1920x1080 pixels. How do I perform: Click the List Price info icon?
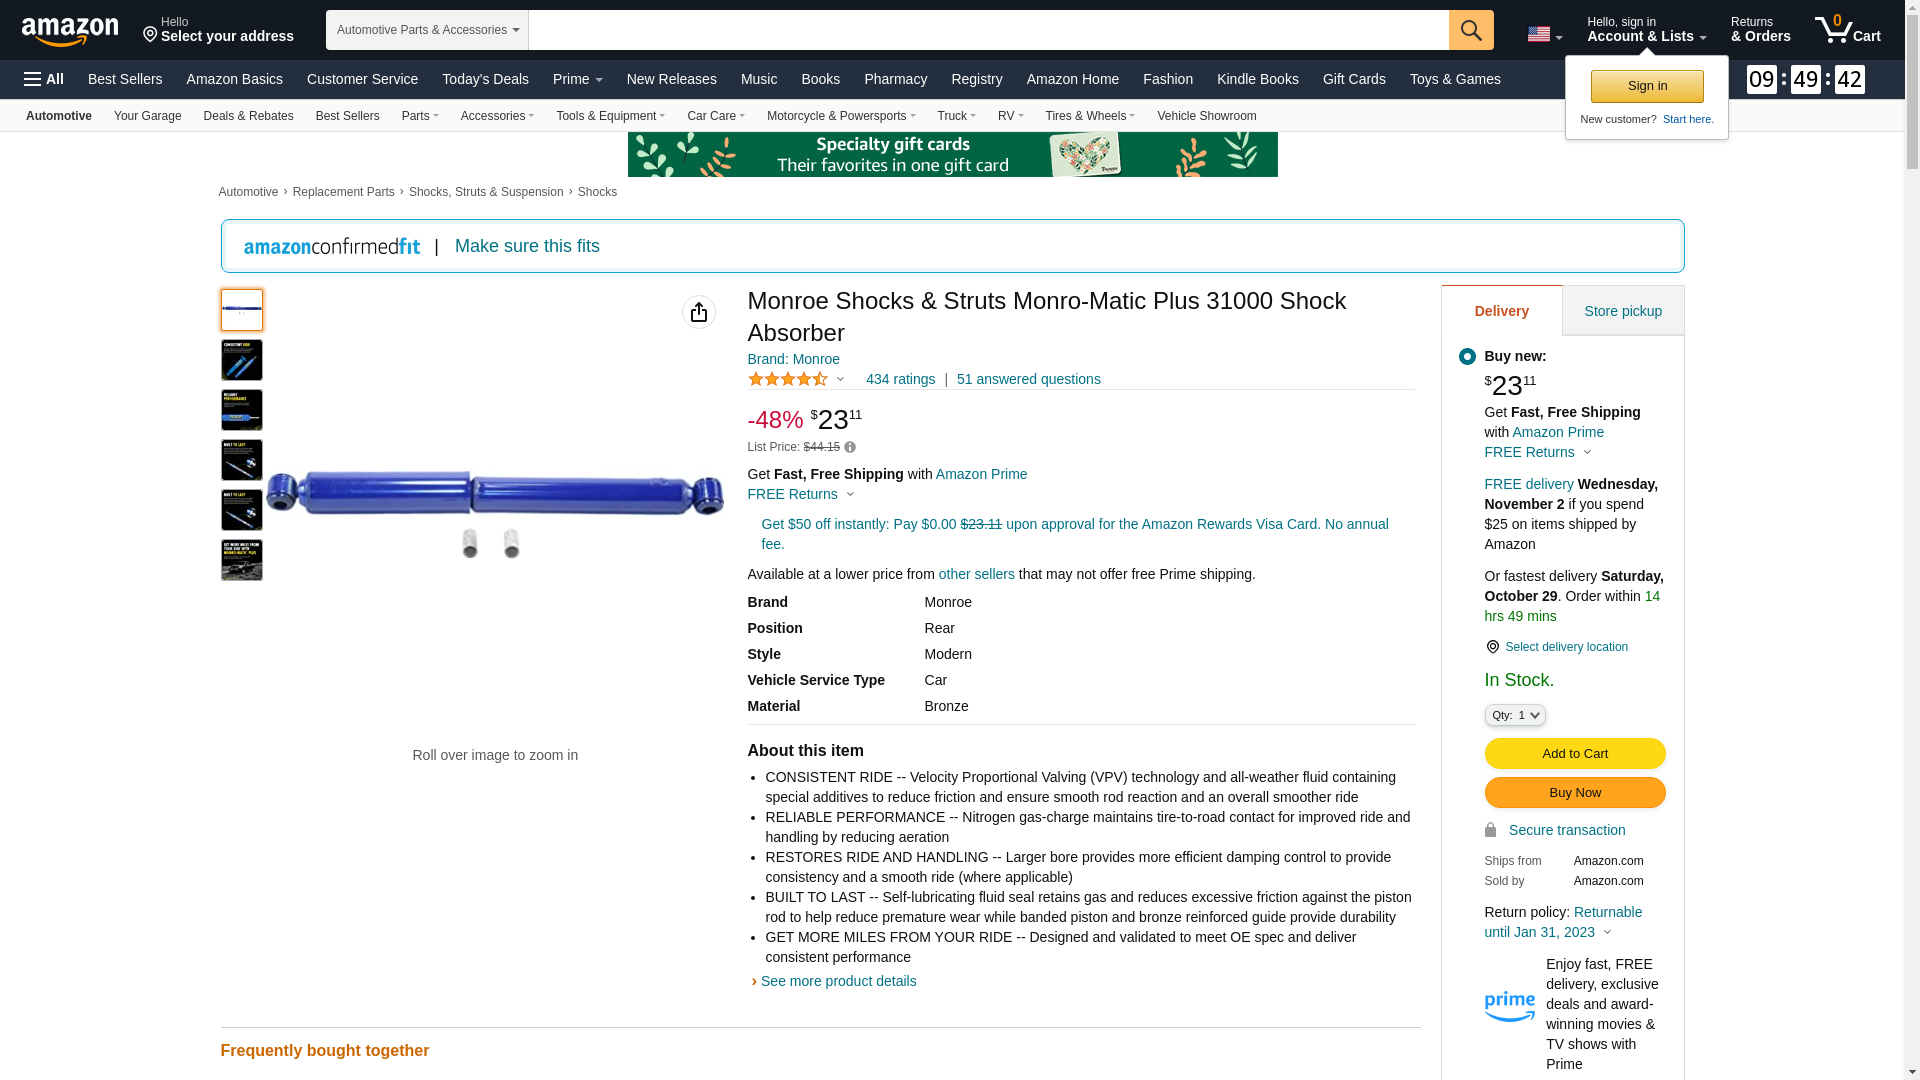tap(850, 447)
